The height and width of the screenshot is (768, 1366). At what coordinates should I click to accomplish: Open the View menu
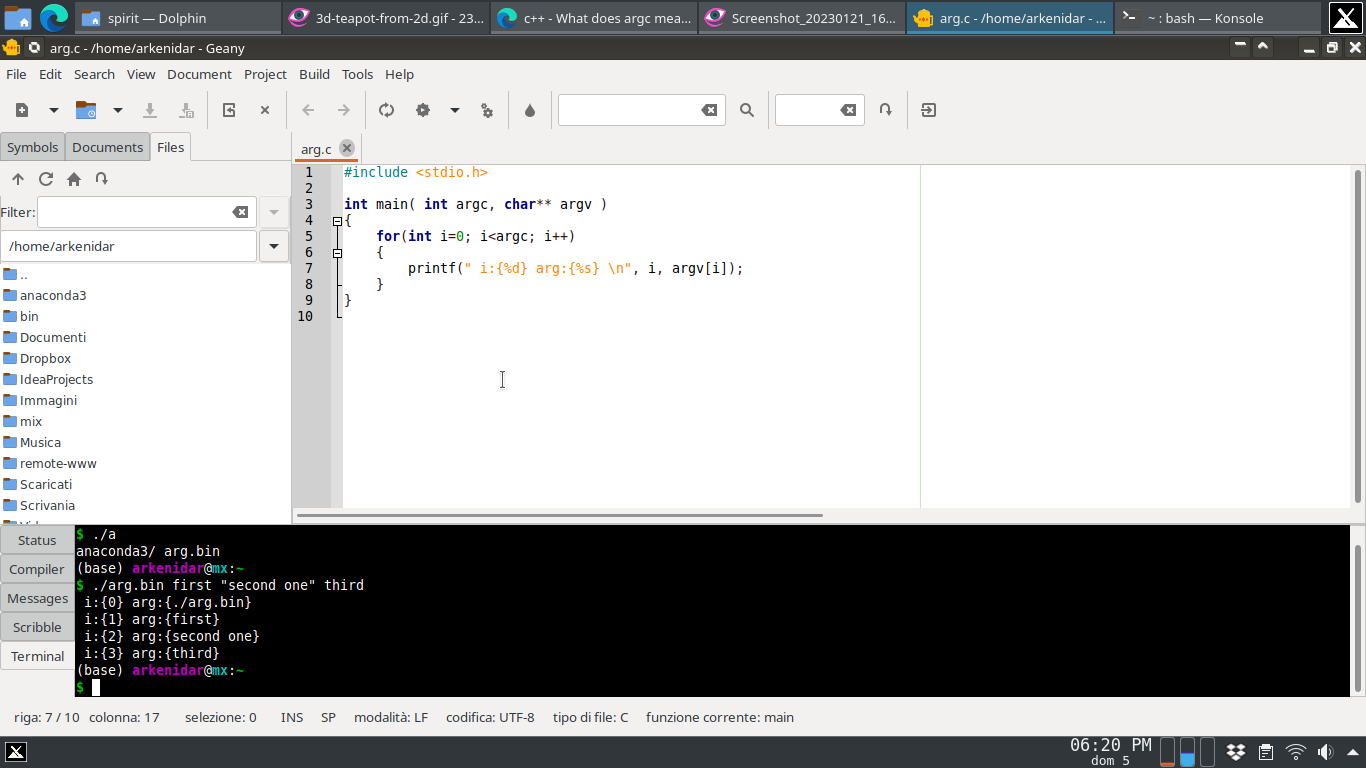(141, 74)
